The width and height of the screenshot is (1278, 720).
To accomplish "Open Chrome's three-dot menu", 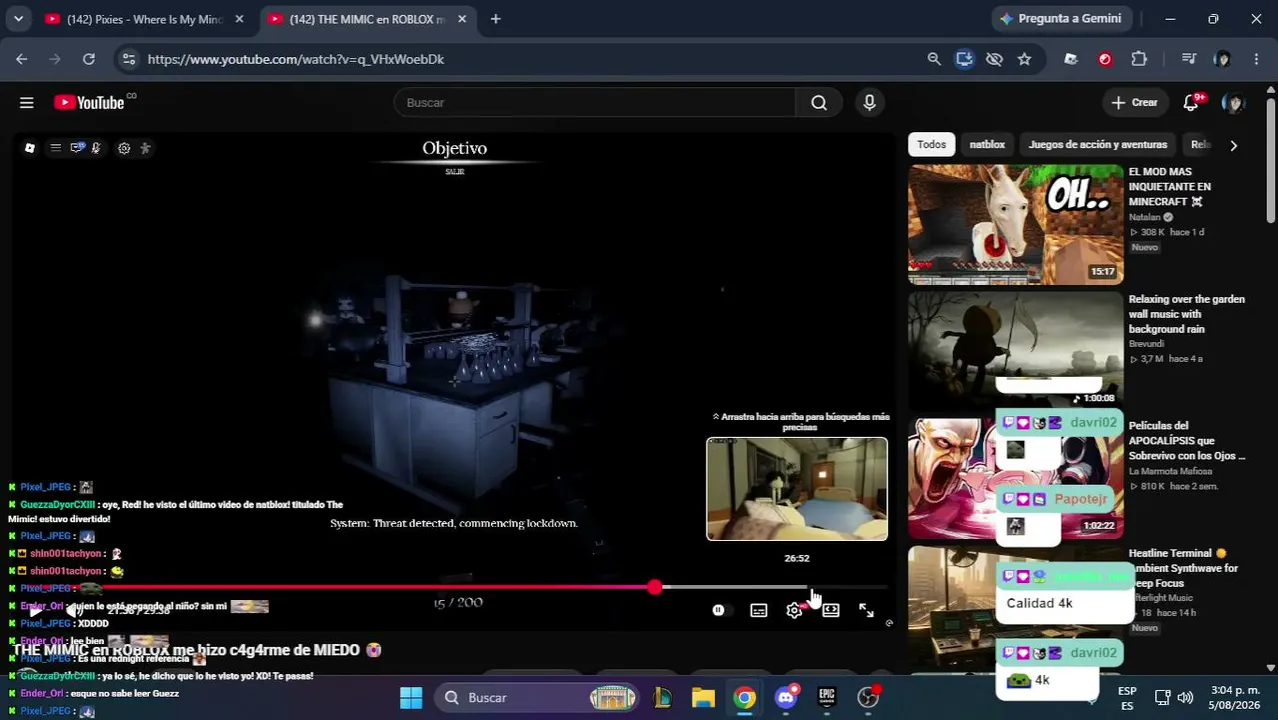I will click(1256, 59).
